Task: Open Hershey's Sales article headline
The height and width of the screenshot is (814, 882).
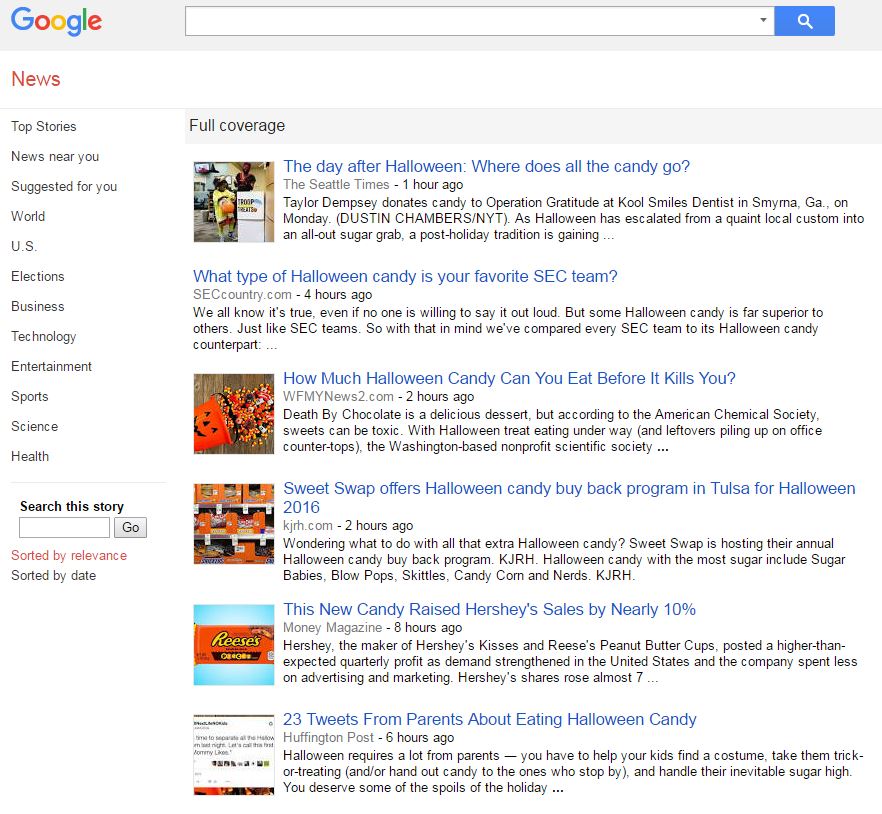Action: pos(489,609)
